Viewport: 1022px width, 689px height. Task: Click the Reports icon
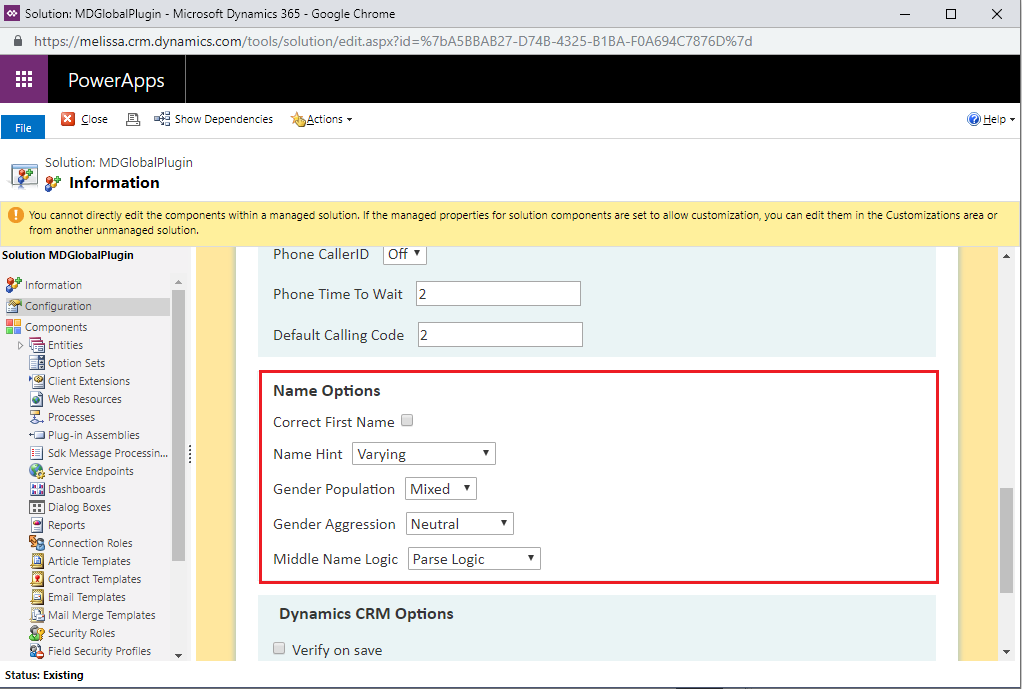pos(37,525)
